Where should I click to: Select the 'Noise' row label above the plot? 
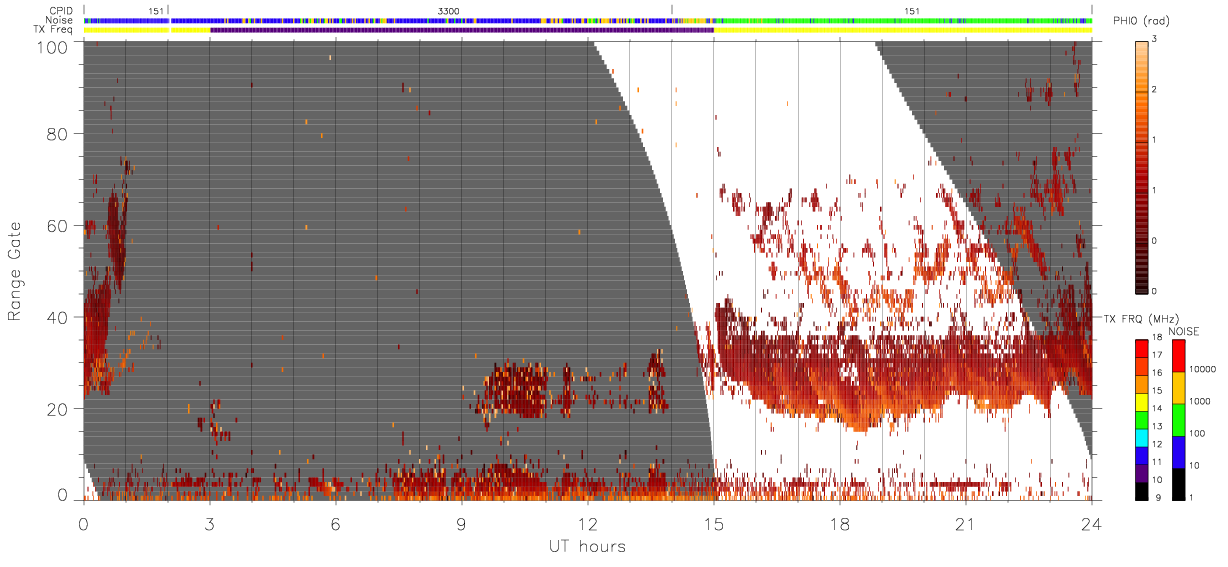[x=61, y=20]
